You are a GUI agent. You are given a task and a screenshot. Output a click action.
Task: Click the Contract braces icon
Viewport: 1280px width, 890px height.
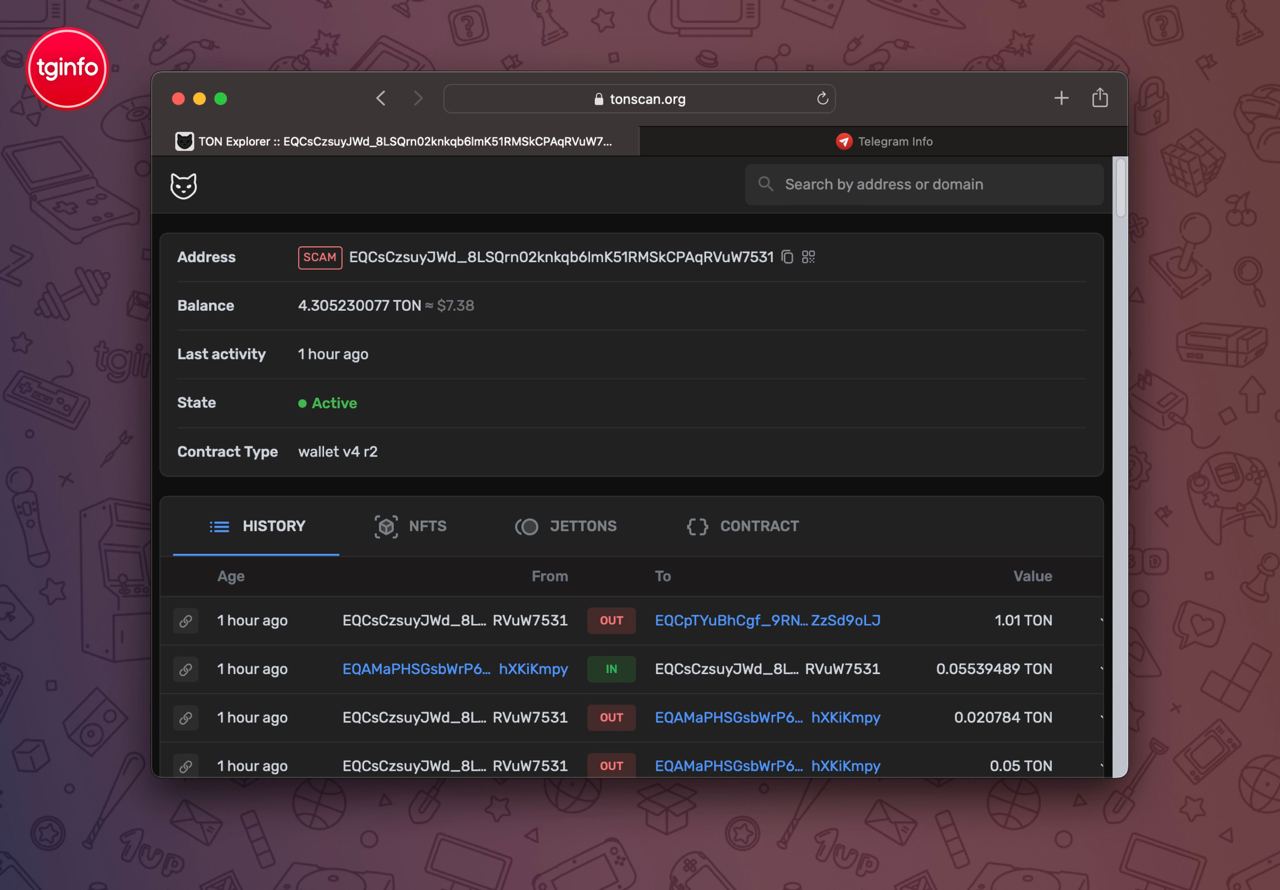[697, 526]
